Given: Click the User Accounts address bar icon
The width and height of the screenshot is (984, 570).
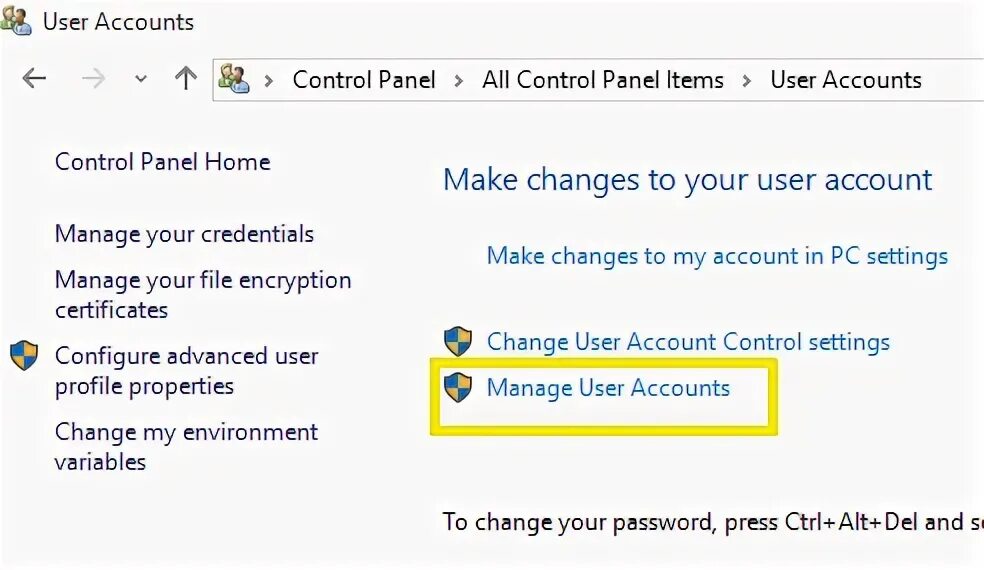Looking at the screenshot, I should (x=234, y=79).
